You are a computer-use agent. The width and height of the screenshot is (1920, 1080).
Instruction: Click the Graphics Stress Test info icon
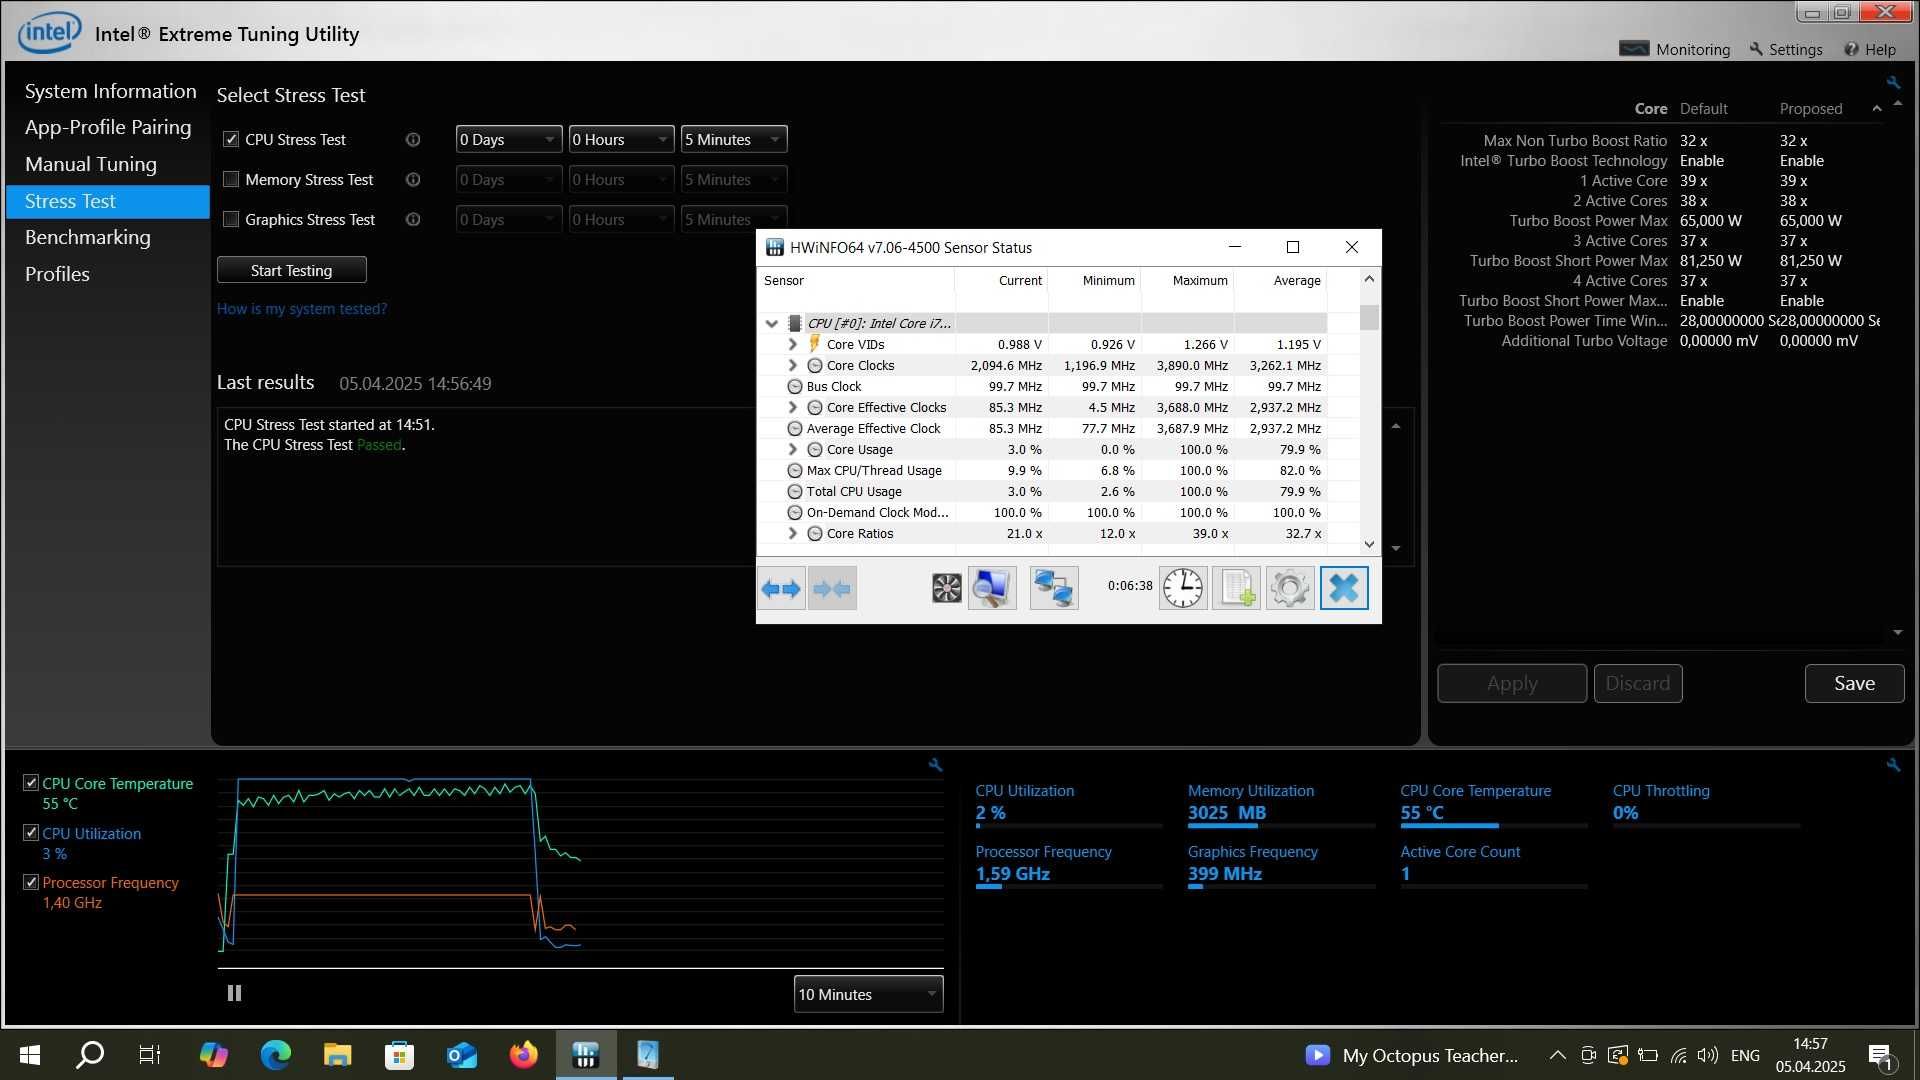[x=413, y=220]
